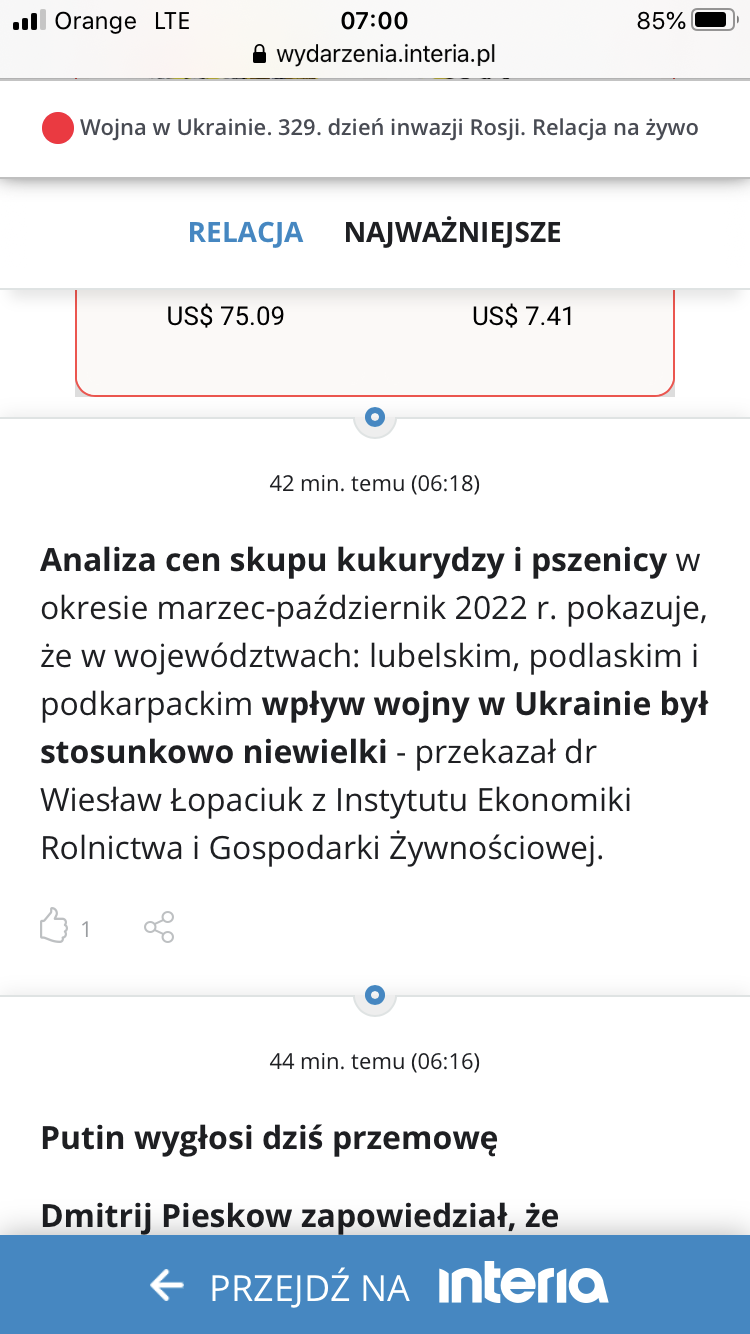Tap the timeline dot above the 06:18 entry

[375, 417]
